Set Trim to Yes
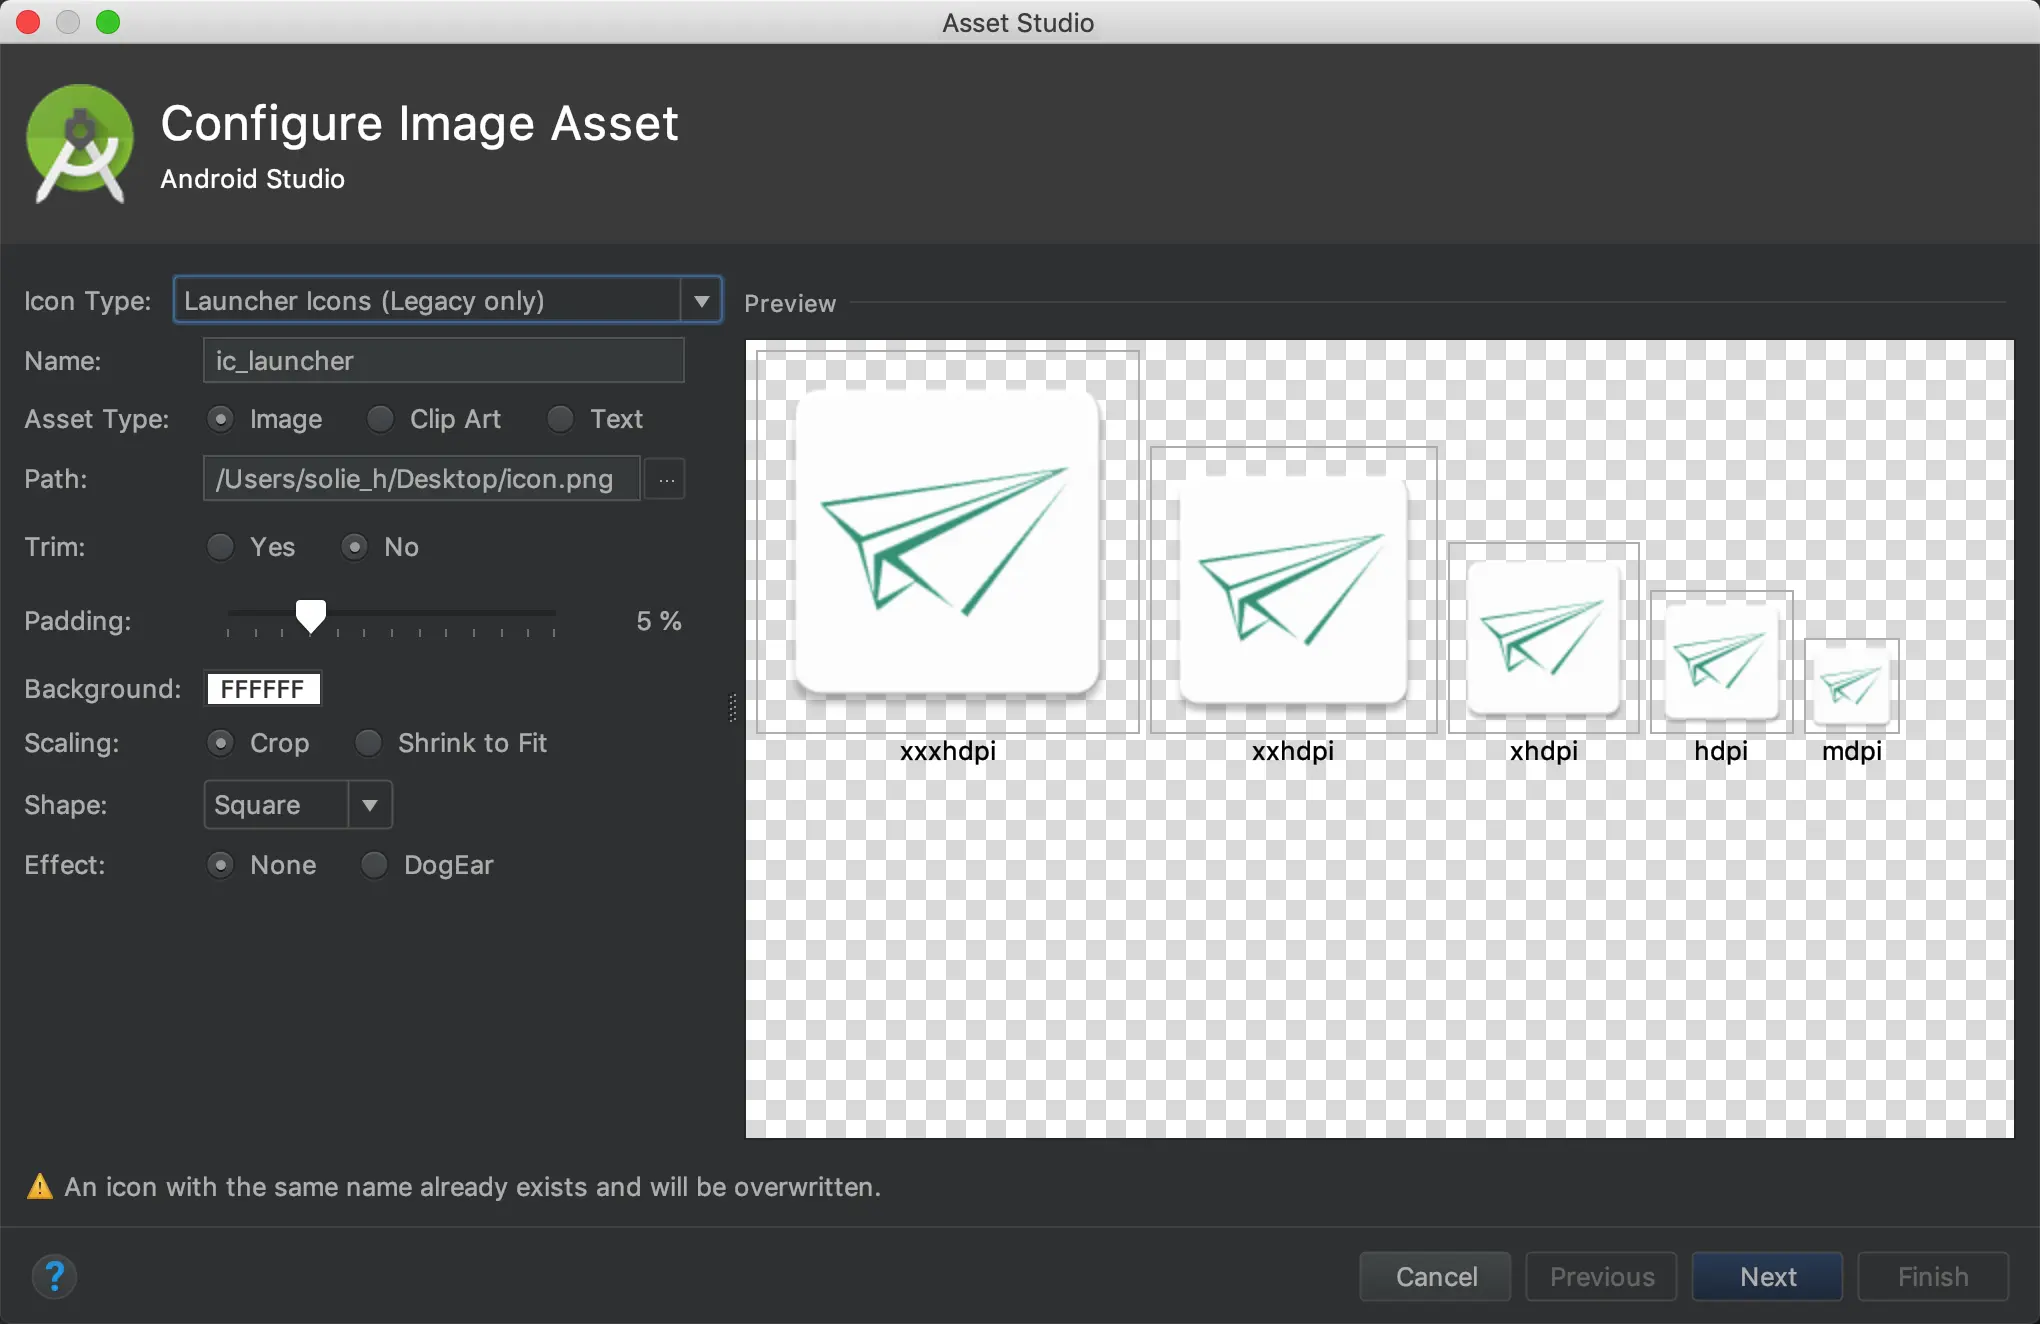 (221, 547)
